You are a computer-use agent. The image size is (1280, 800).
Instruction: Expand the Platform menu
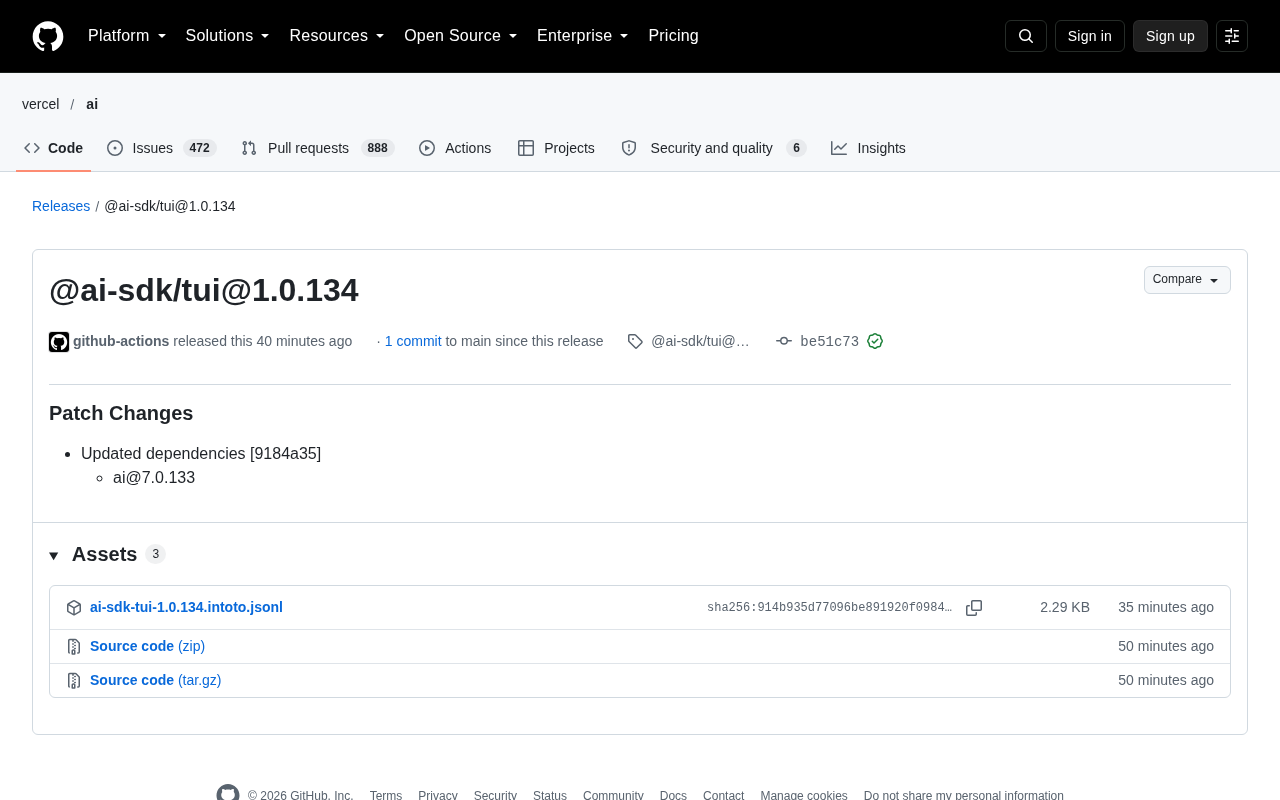[x=127, y=36]
